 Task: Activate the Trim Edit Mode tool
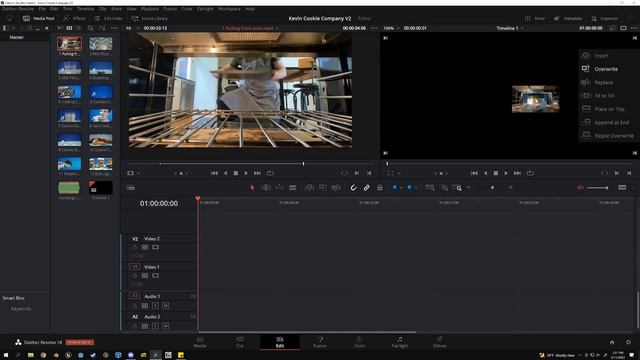pyautogui.click(x=266, y=188)
